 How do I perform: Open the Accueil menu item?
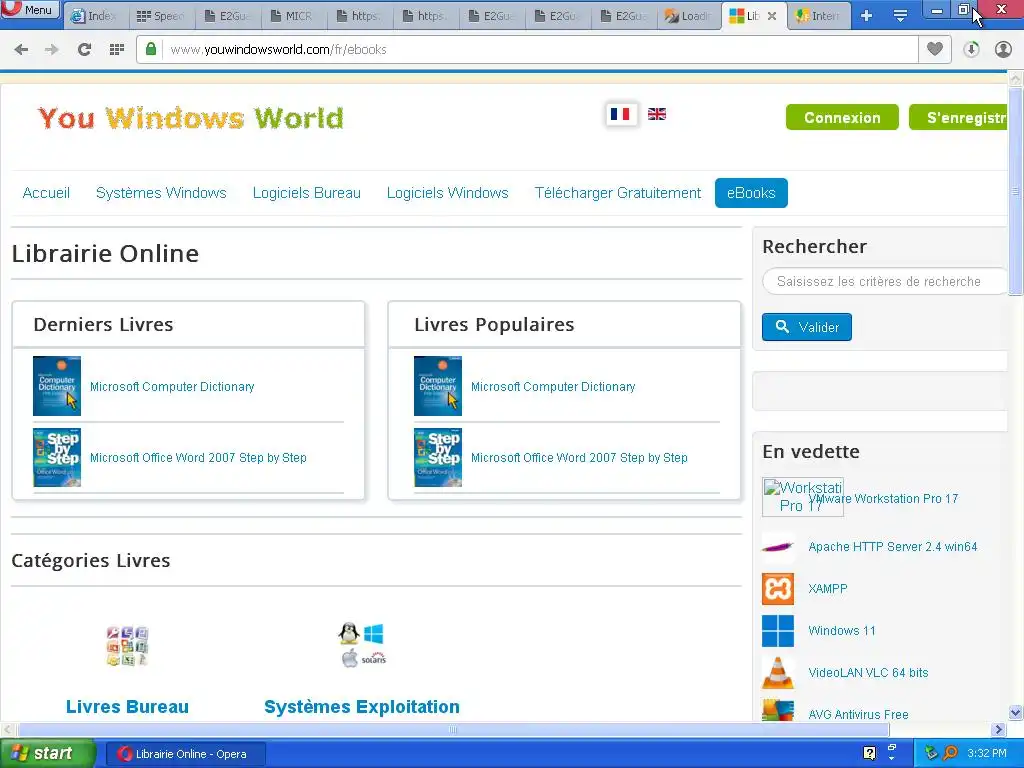point(46,193)
